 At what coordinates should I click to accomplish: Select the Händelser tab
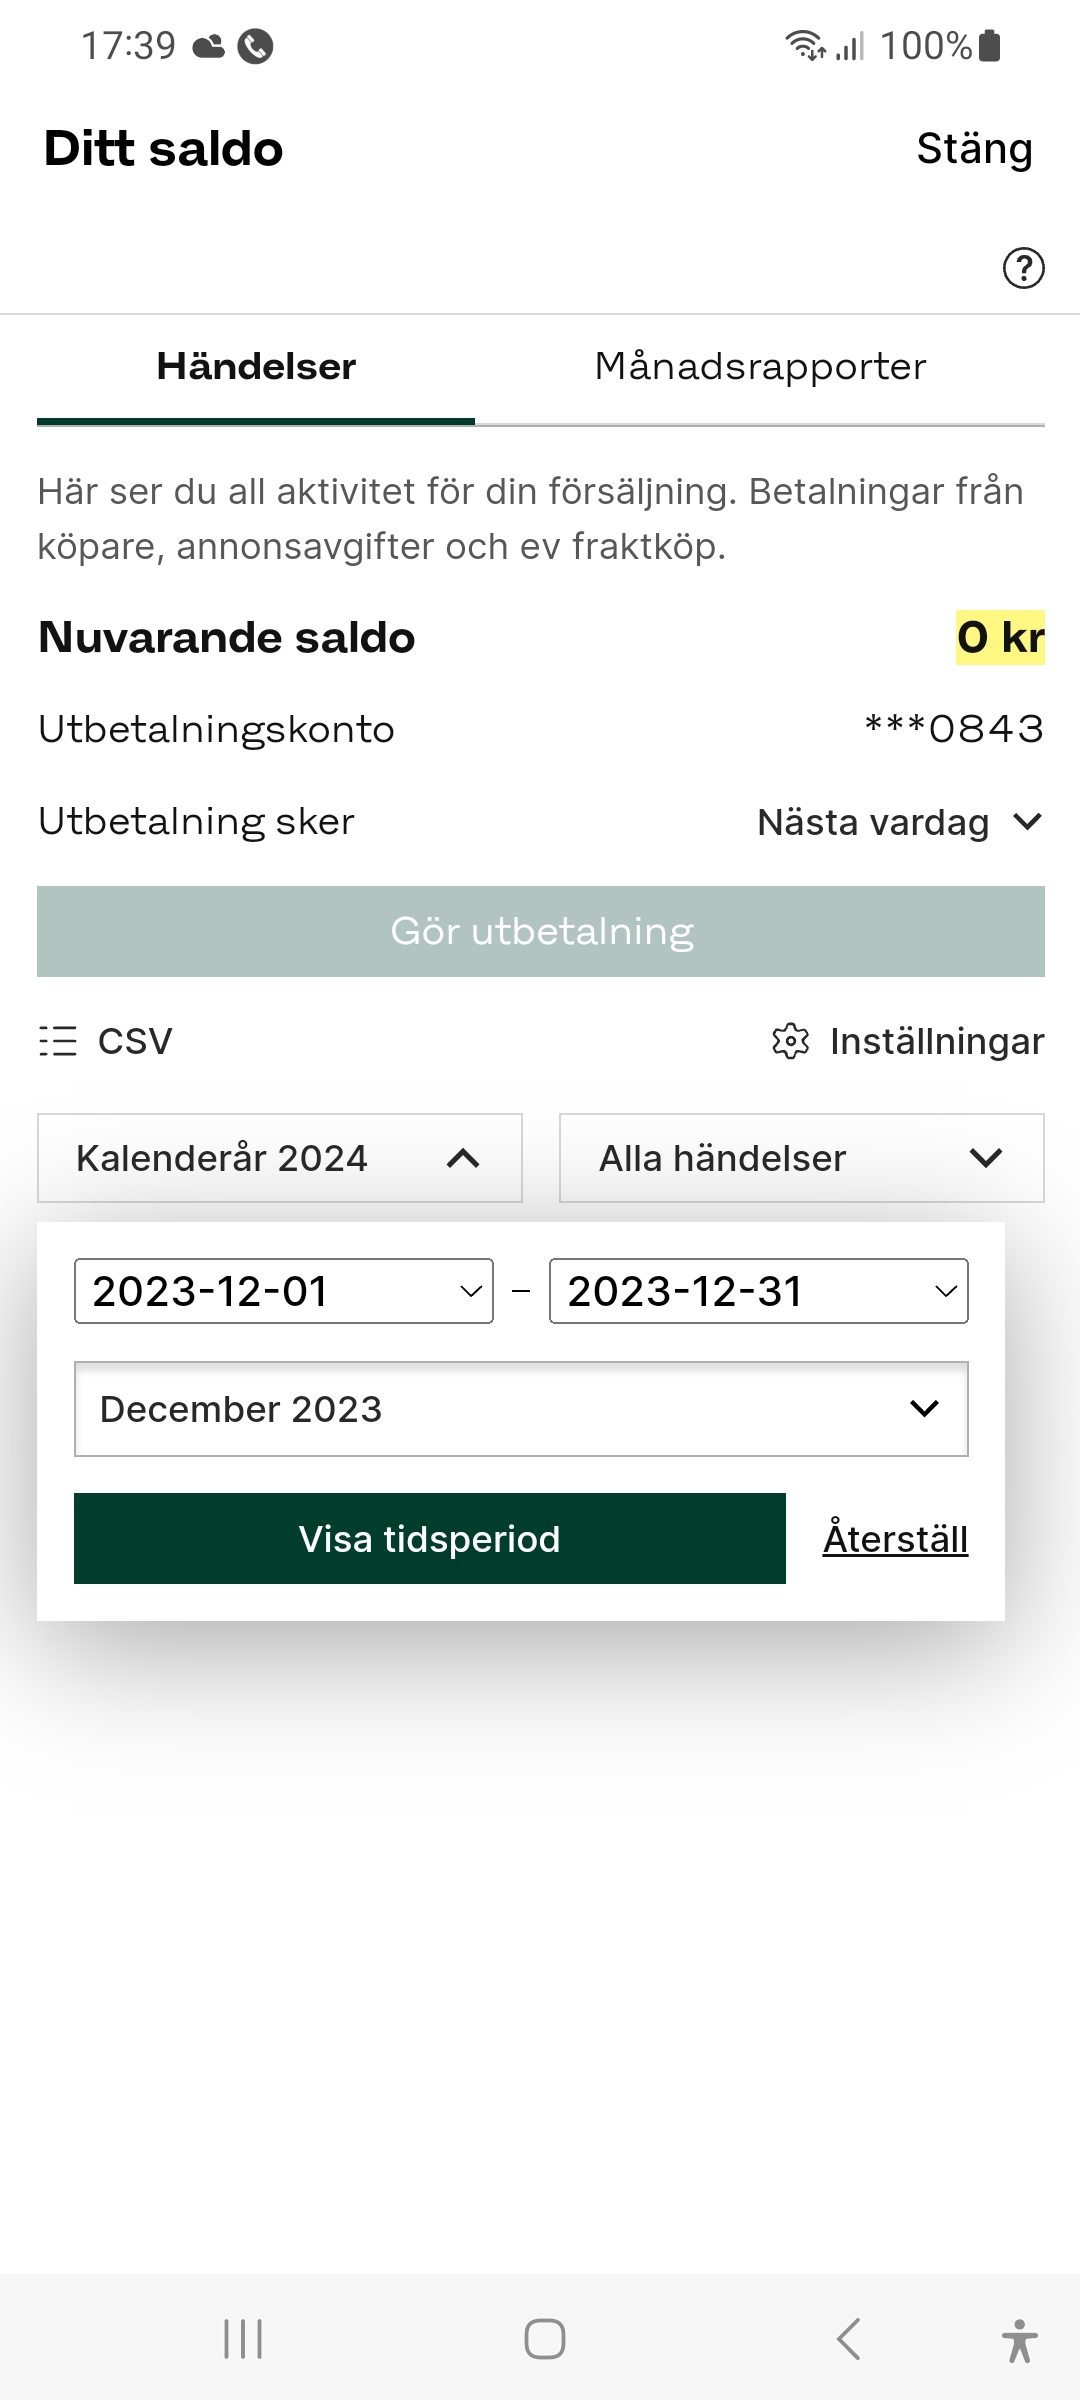[x=256, y=367]
